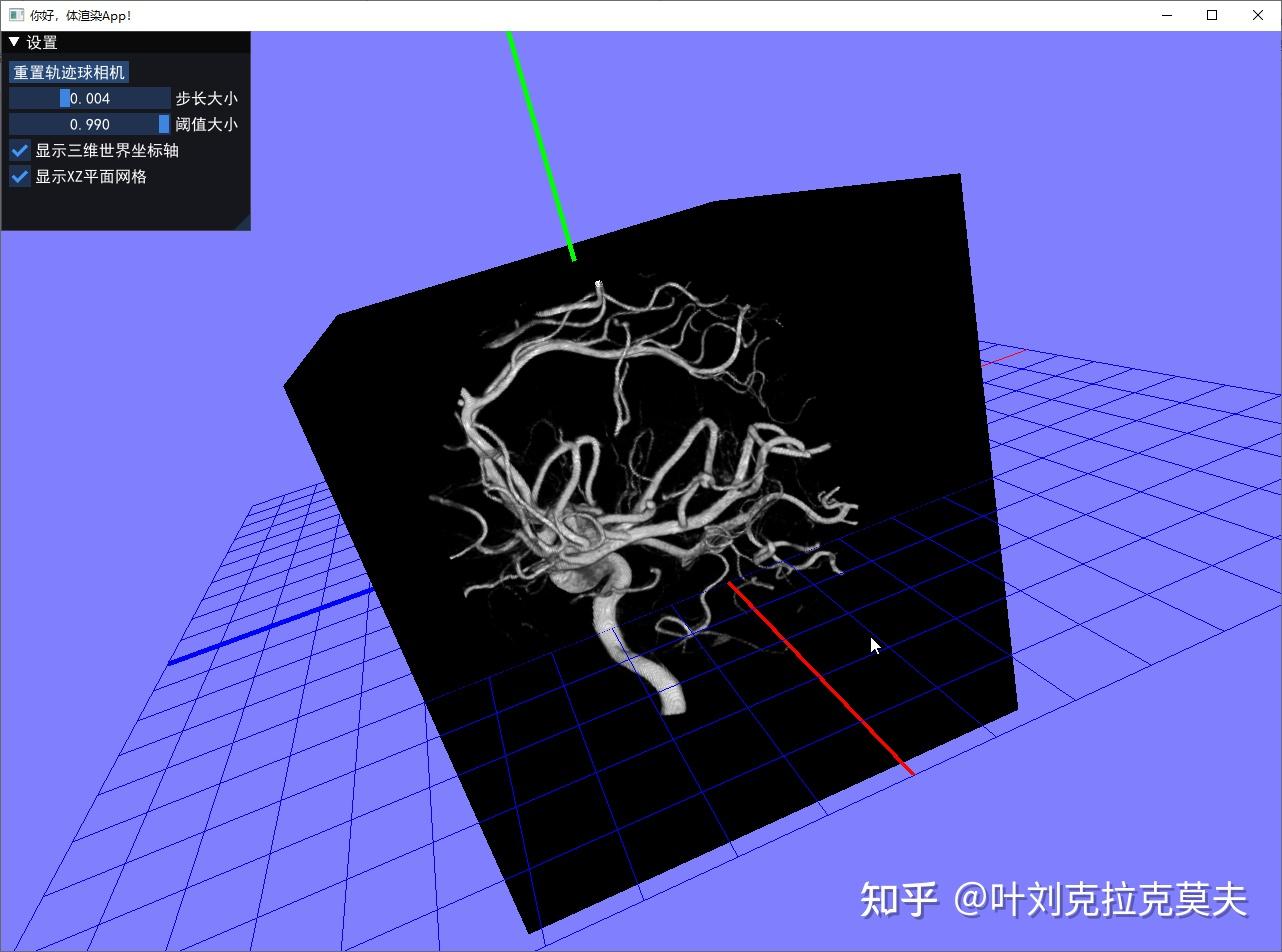The image size is (1282, 952).
Task: Minimize the 体渲染App window
Action: (1167, 15)
